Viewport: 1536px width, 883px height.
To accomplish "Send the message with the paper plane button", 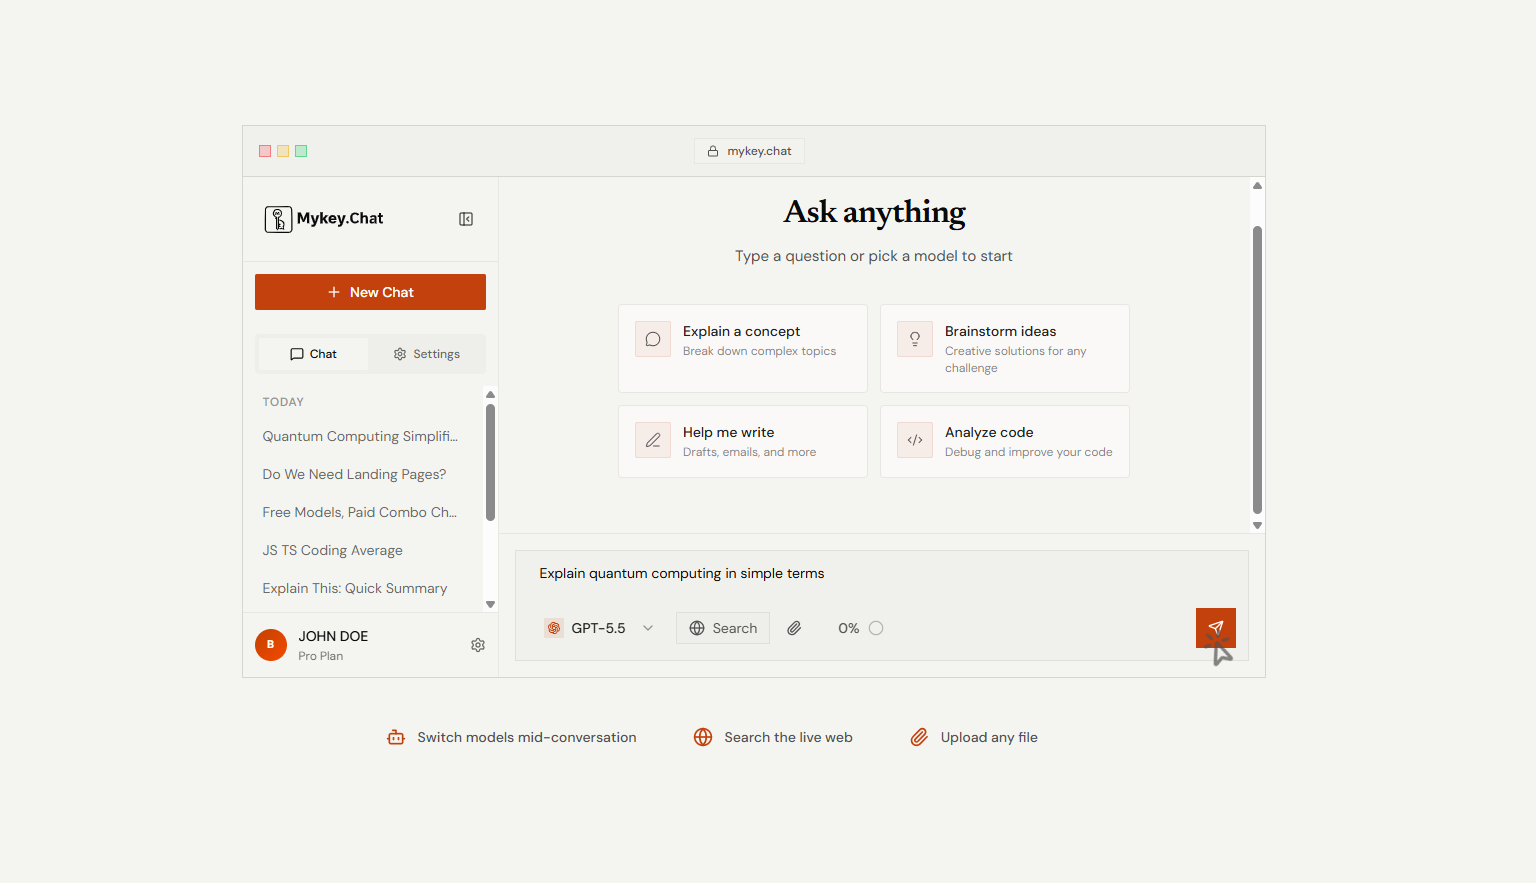I will click(1216, 628).
